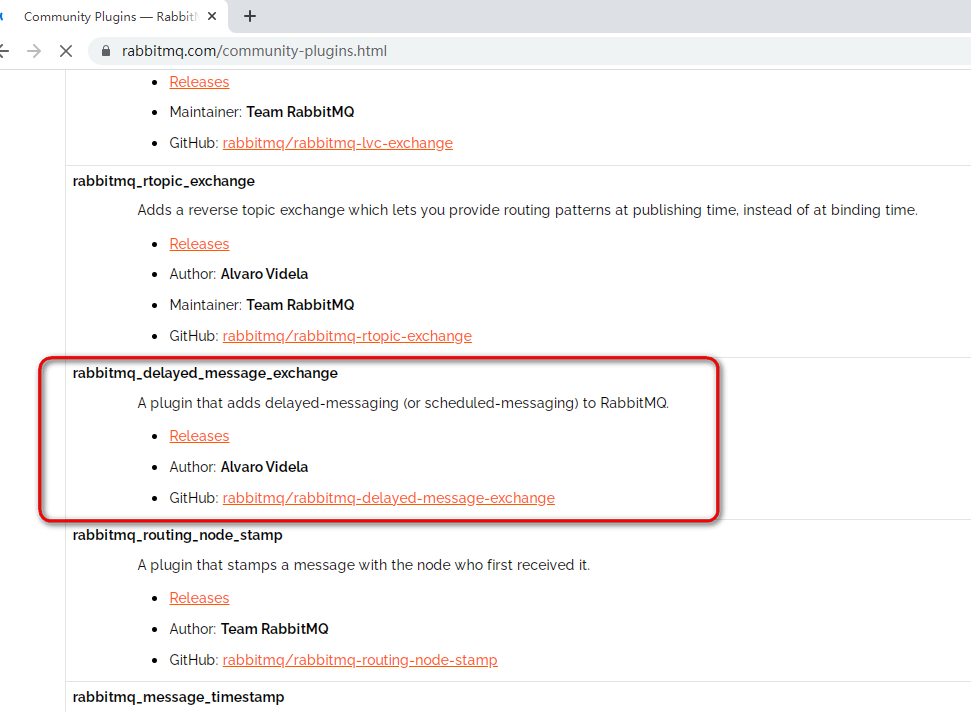971x712 pixels.
Task: Close the Community Plugins browser tab
Action: pos(212,16)
